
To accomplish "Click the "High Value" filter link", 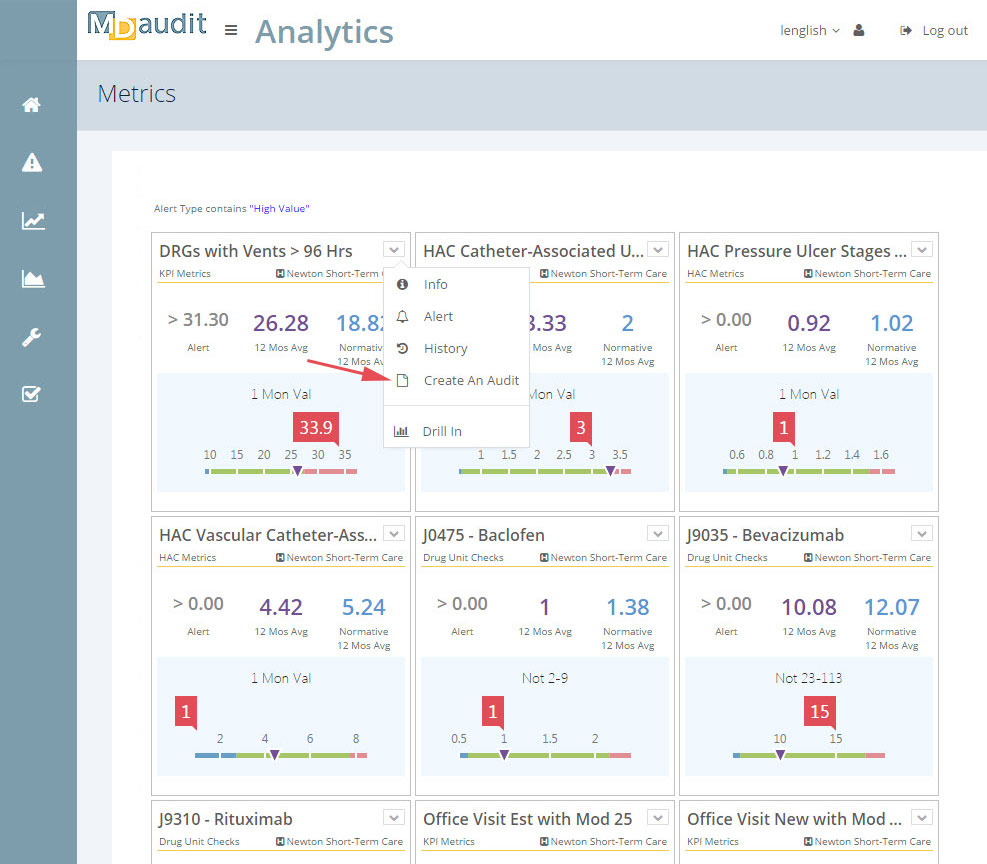I will pyautogui.click(x=279, y=209).
